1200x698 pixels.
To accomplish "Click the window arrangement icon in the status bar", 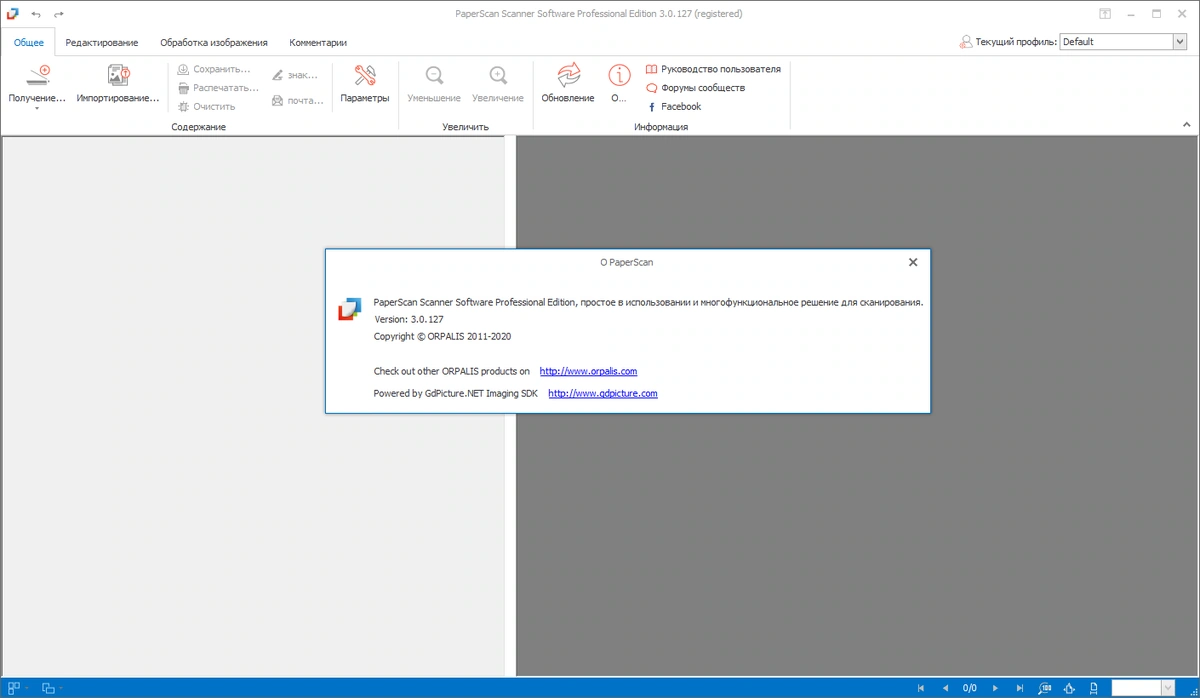I will 48,688.
